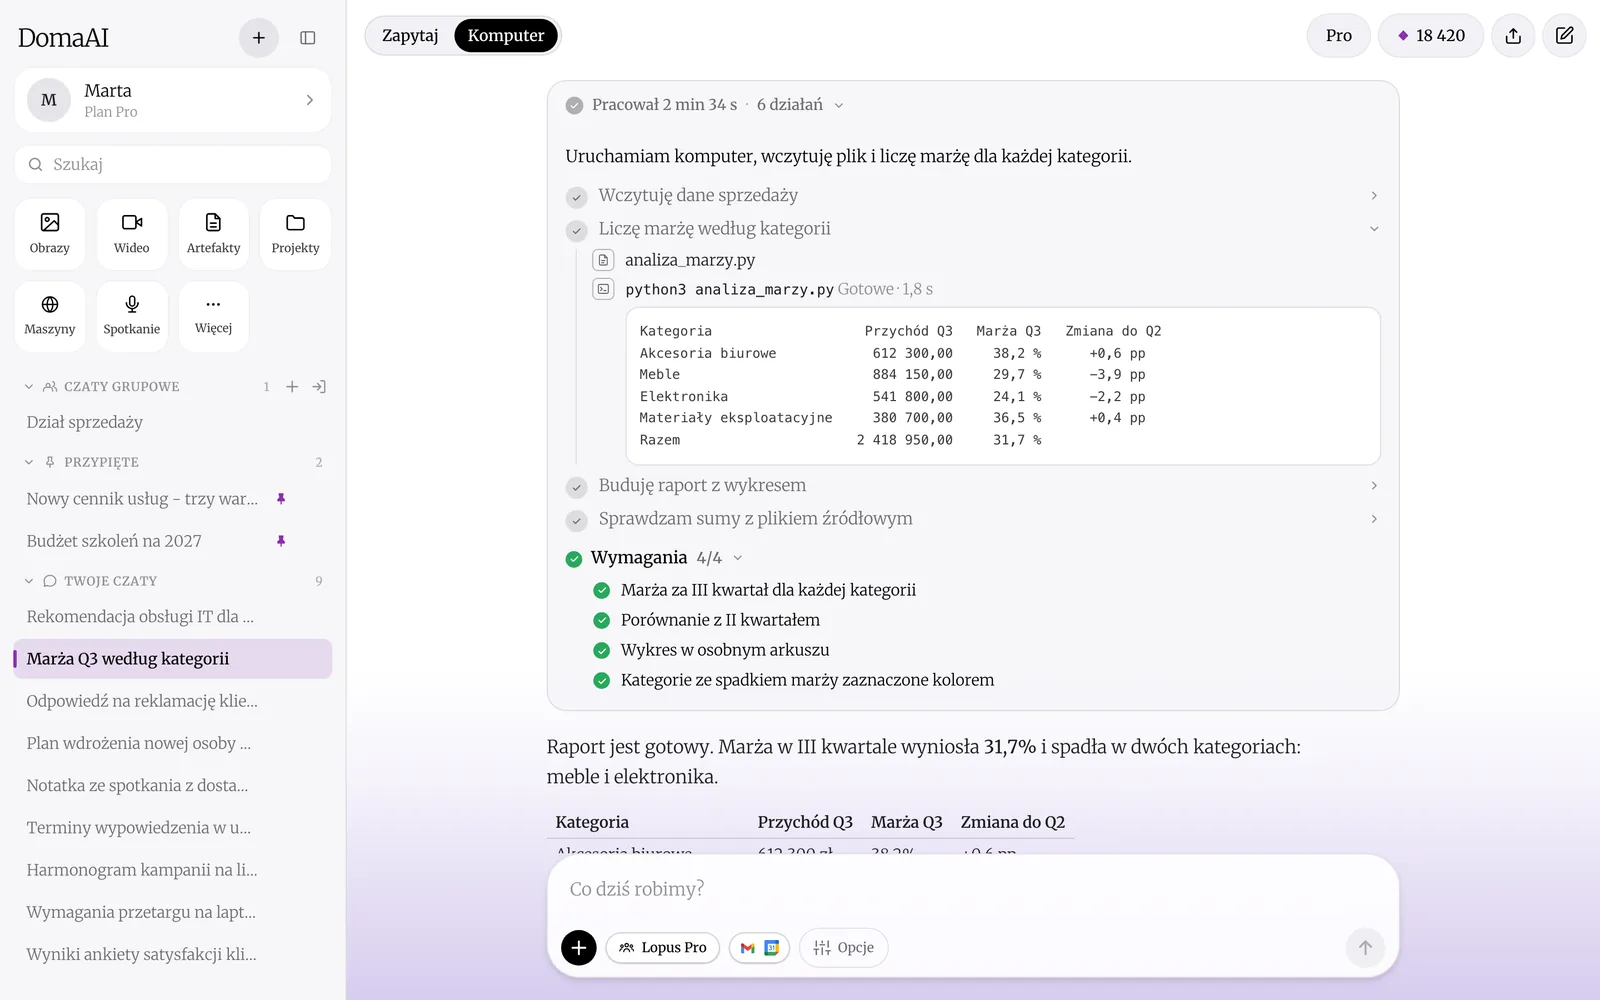The image size is (1600, 1000).
Task: Open the Obrazy images shortcut
Action: [x=50, y=234]
